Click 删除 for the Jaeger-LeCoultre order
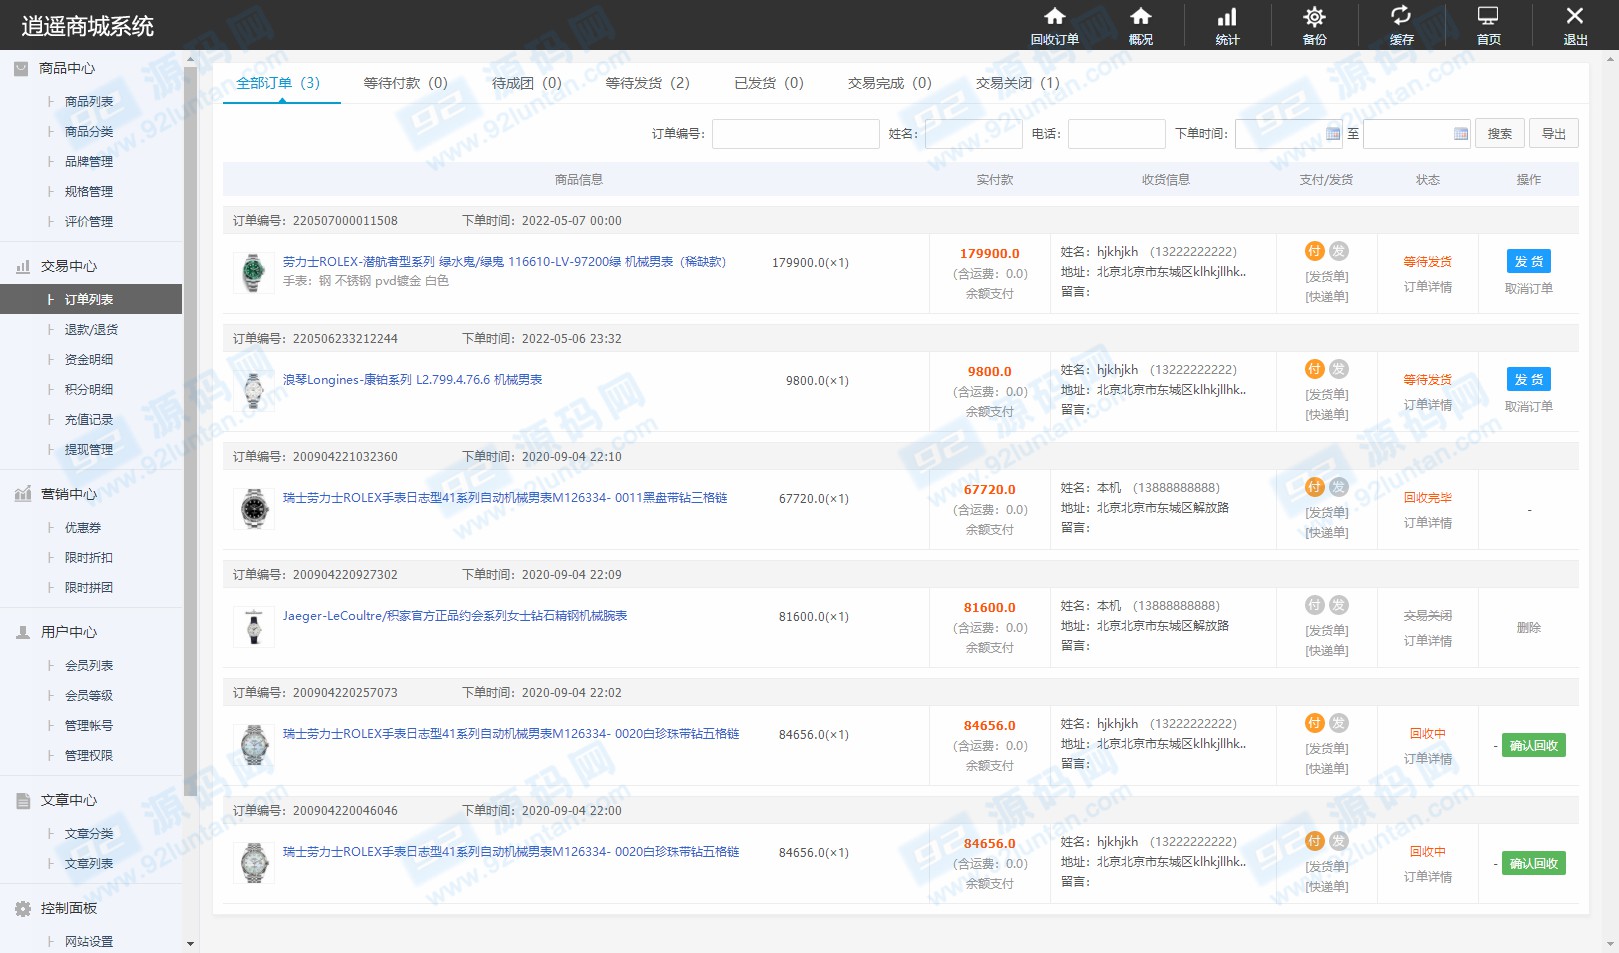This screenshot has height=953, width=1619. (x=1528, y=627)
